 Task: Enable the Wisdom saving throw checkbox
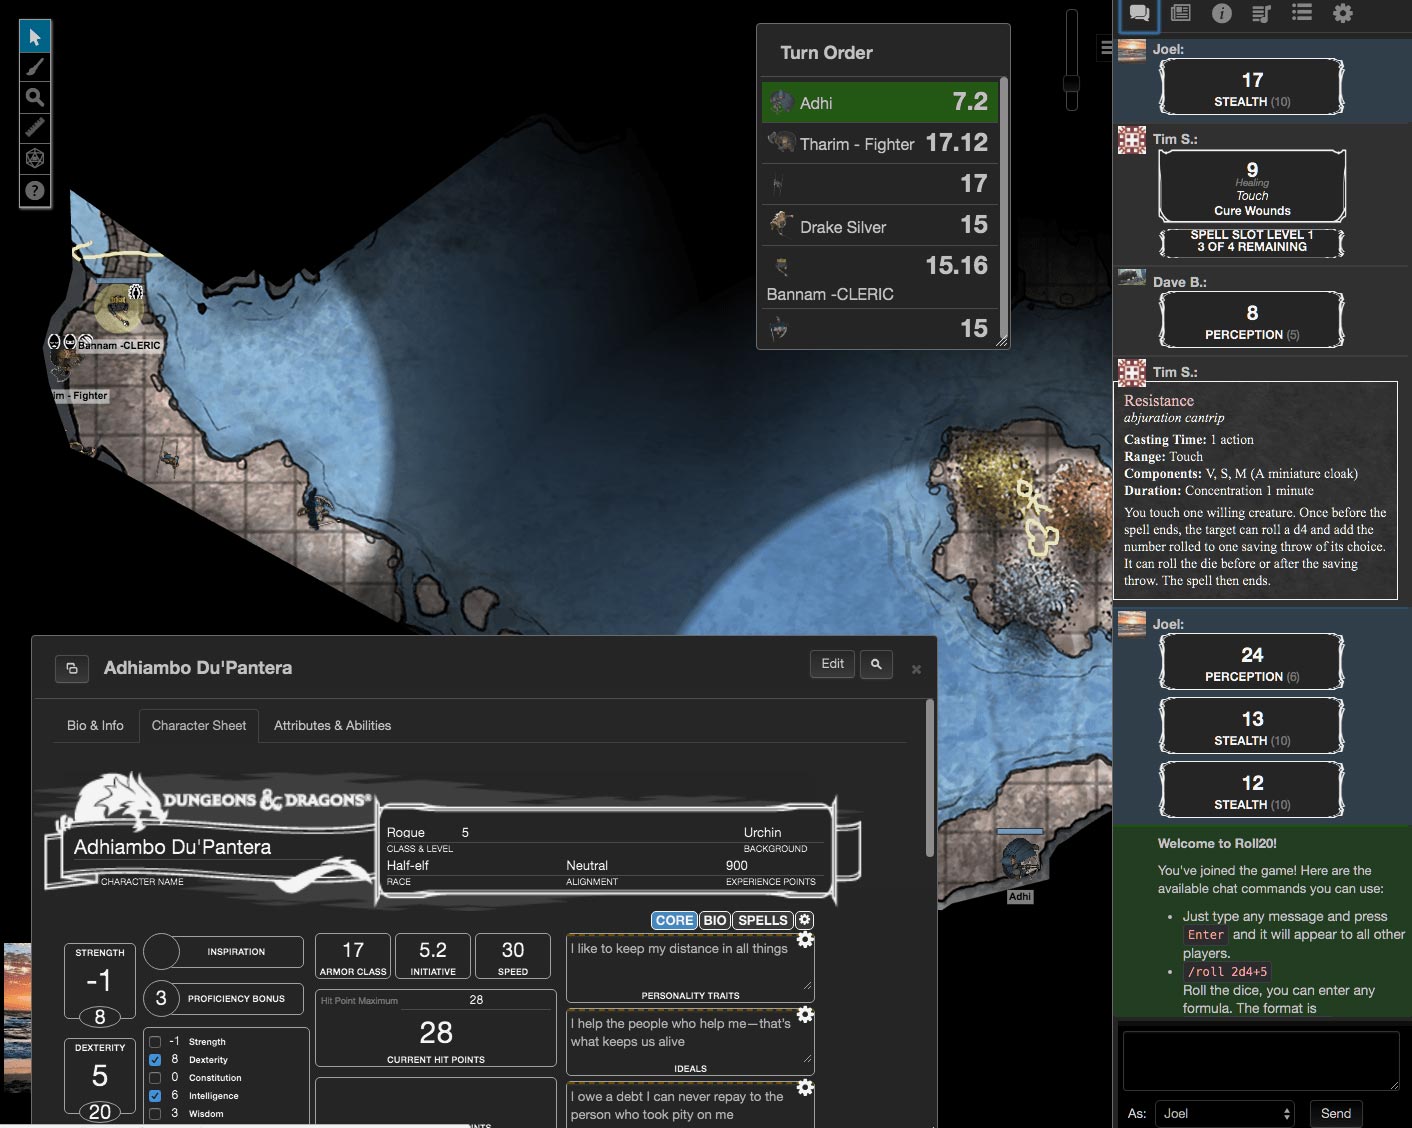click(155, 1113)
